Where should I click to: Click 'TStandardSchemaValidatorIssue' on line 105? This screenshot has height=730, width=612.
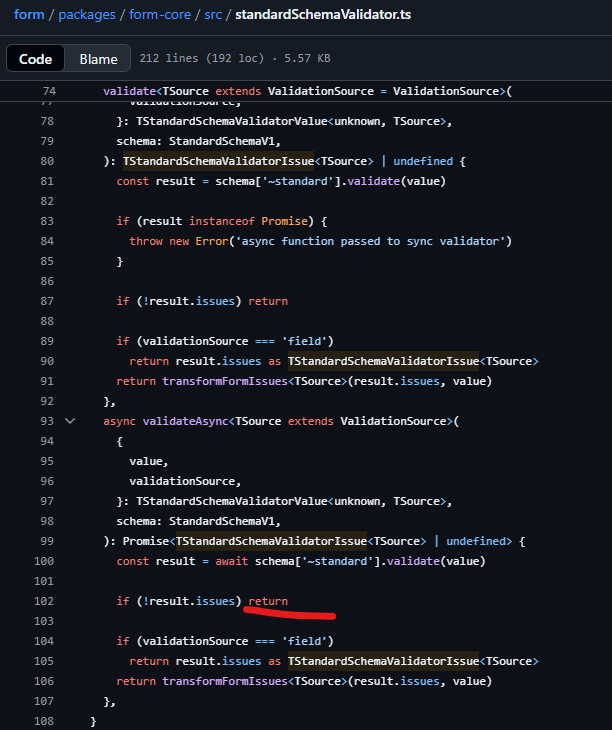[x=383, y=661]
